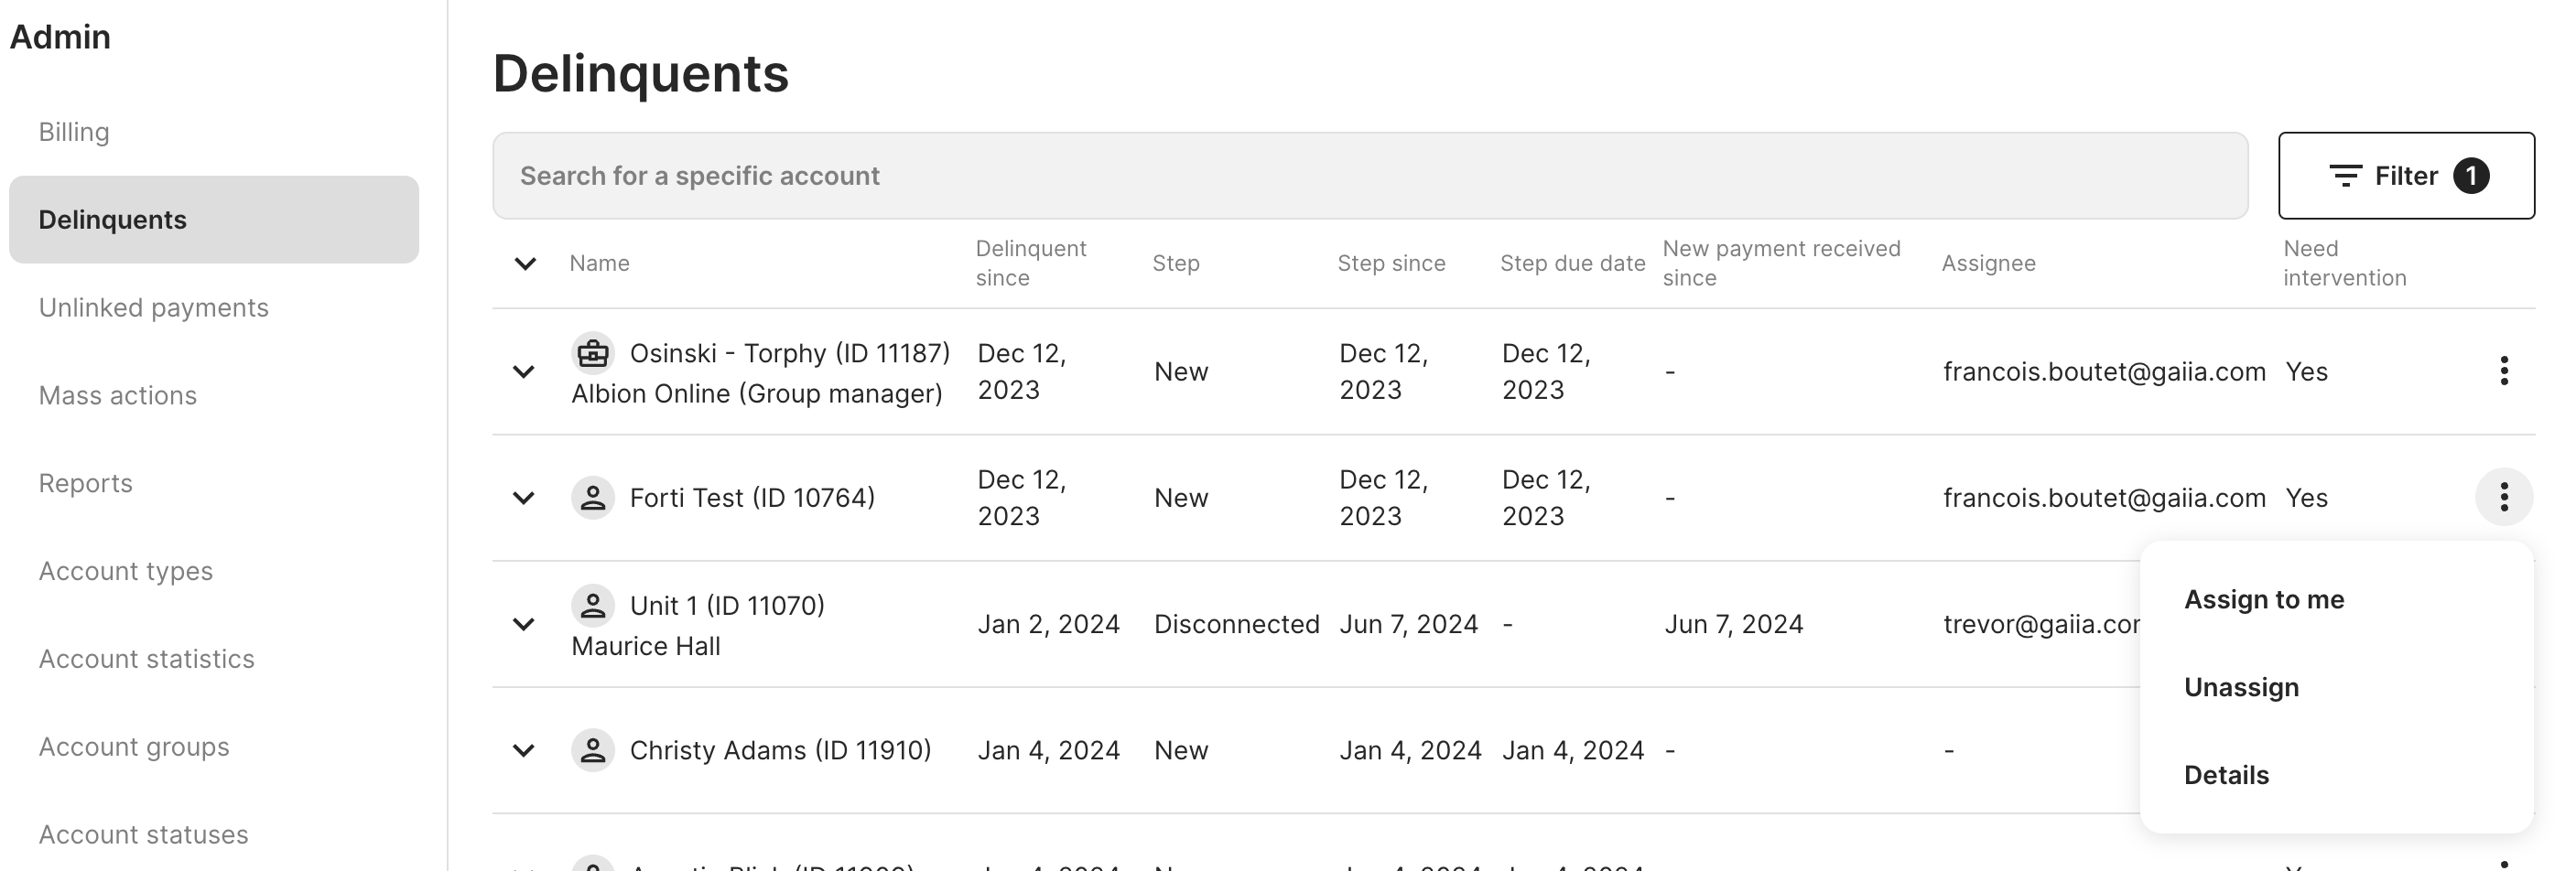The width and height of the screenshot is (2576, 871).
Task: Open Billing in the Admin sidebar
Action: click(214, 132)
